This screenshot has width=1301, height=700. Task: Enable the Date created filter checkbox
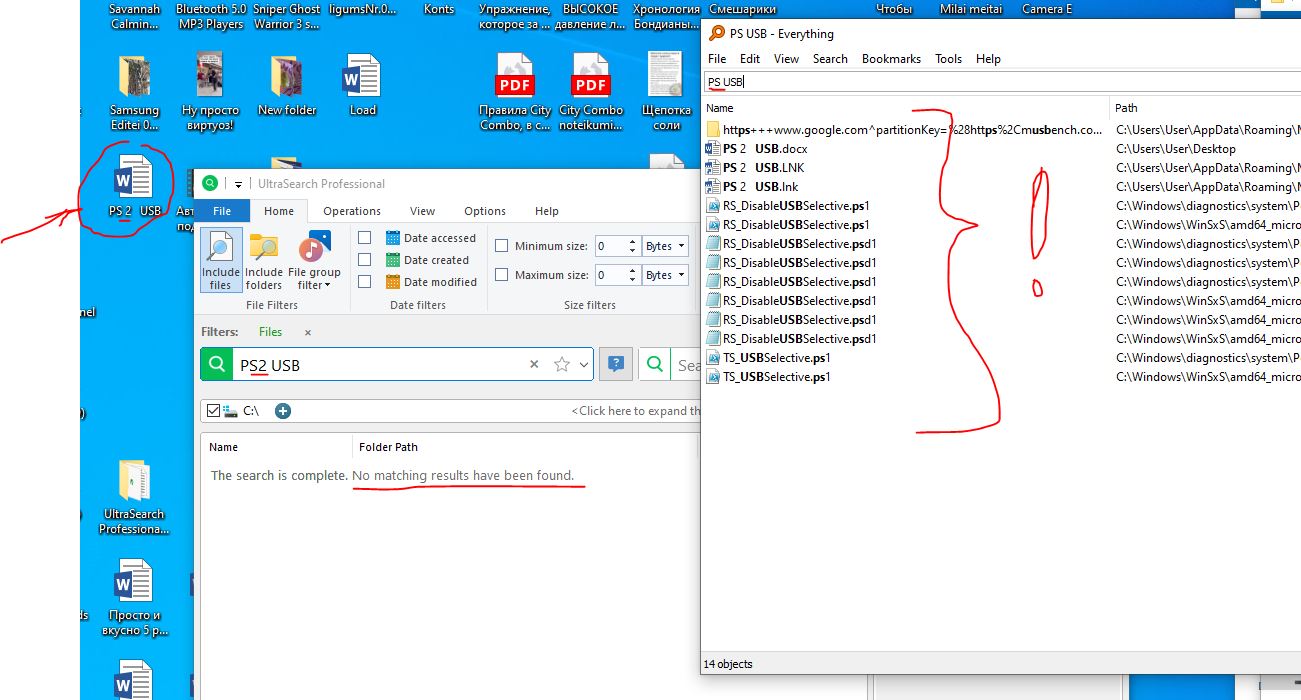pos(365,260)
